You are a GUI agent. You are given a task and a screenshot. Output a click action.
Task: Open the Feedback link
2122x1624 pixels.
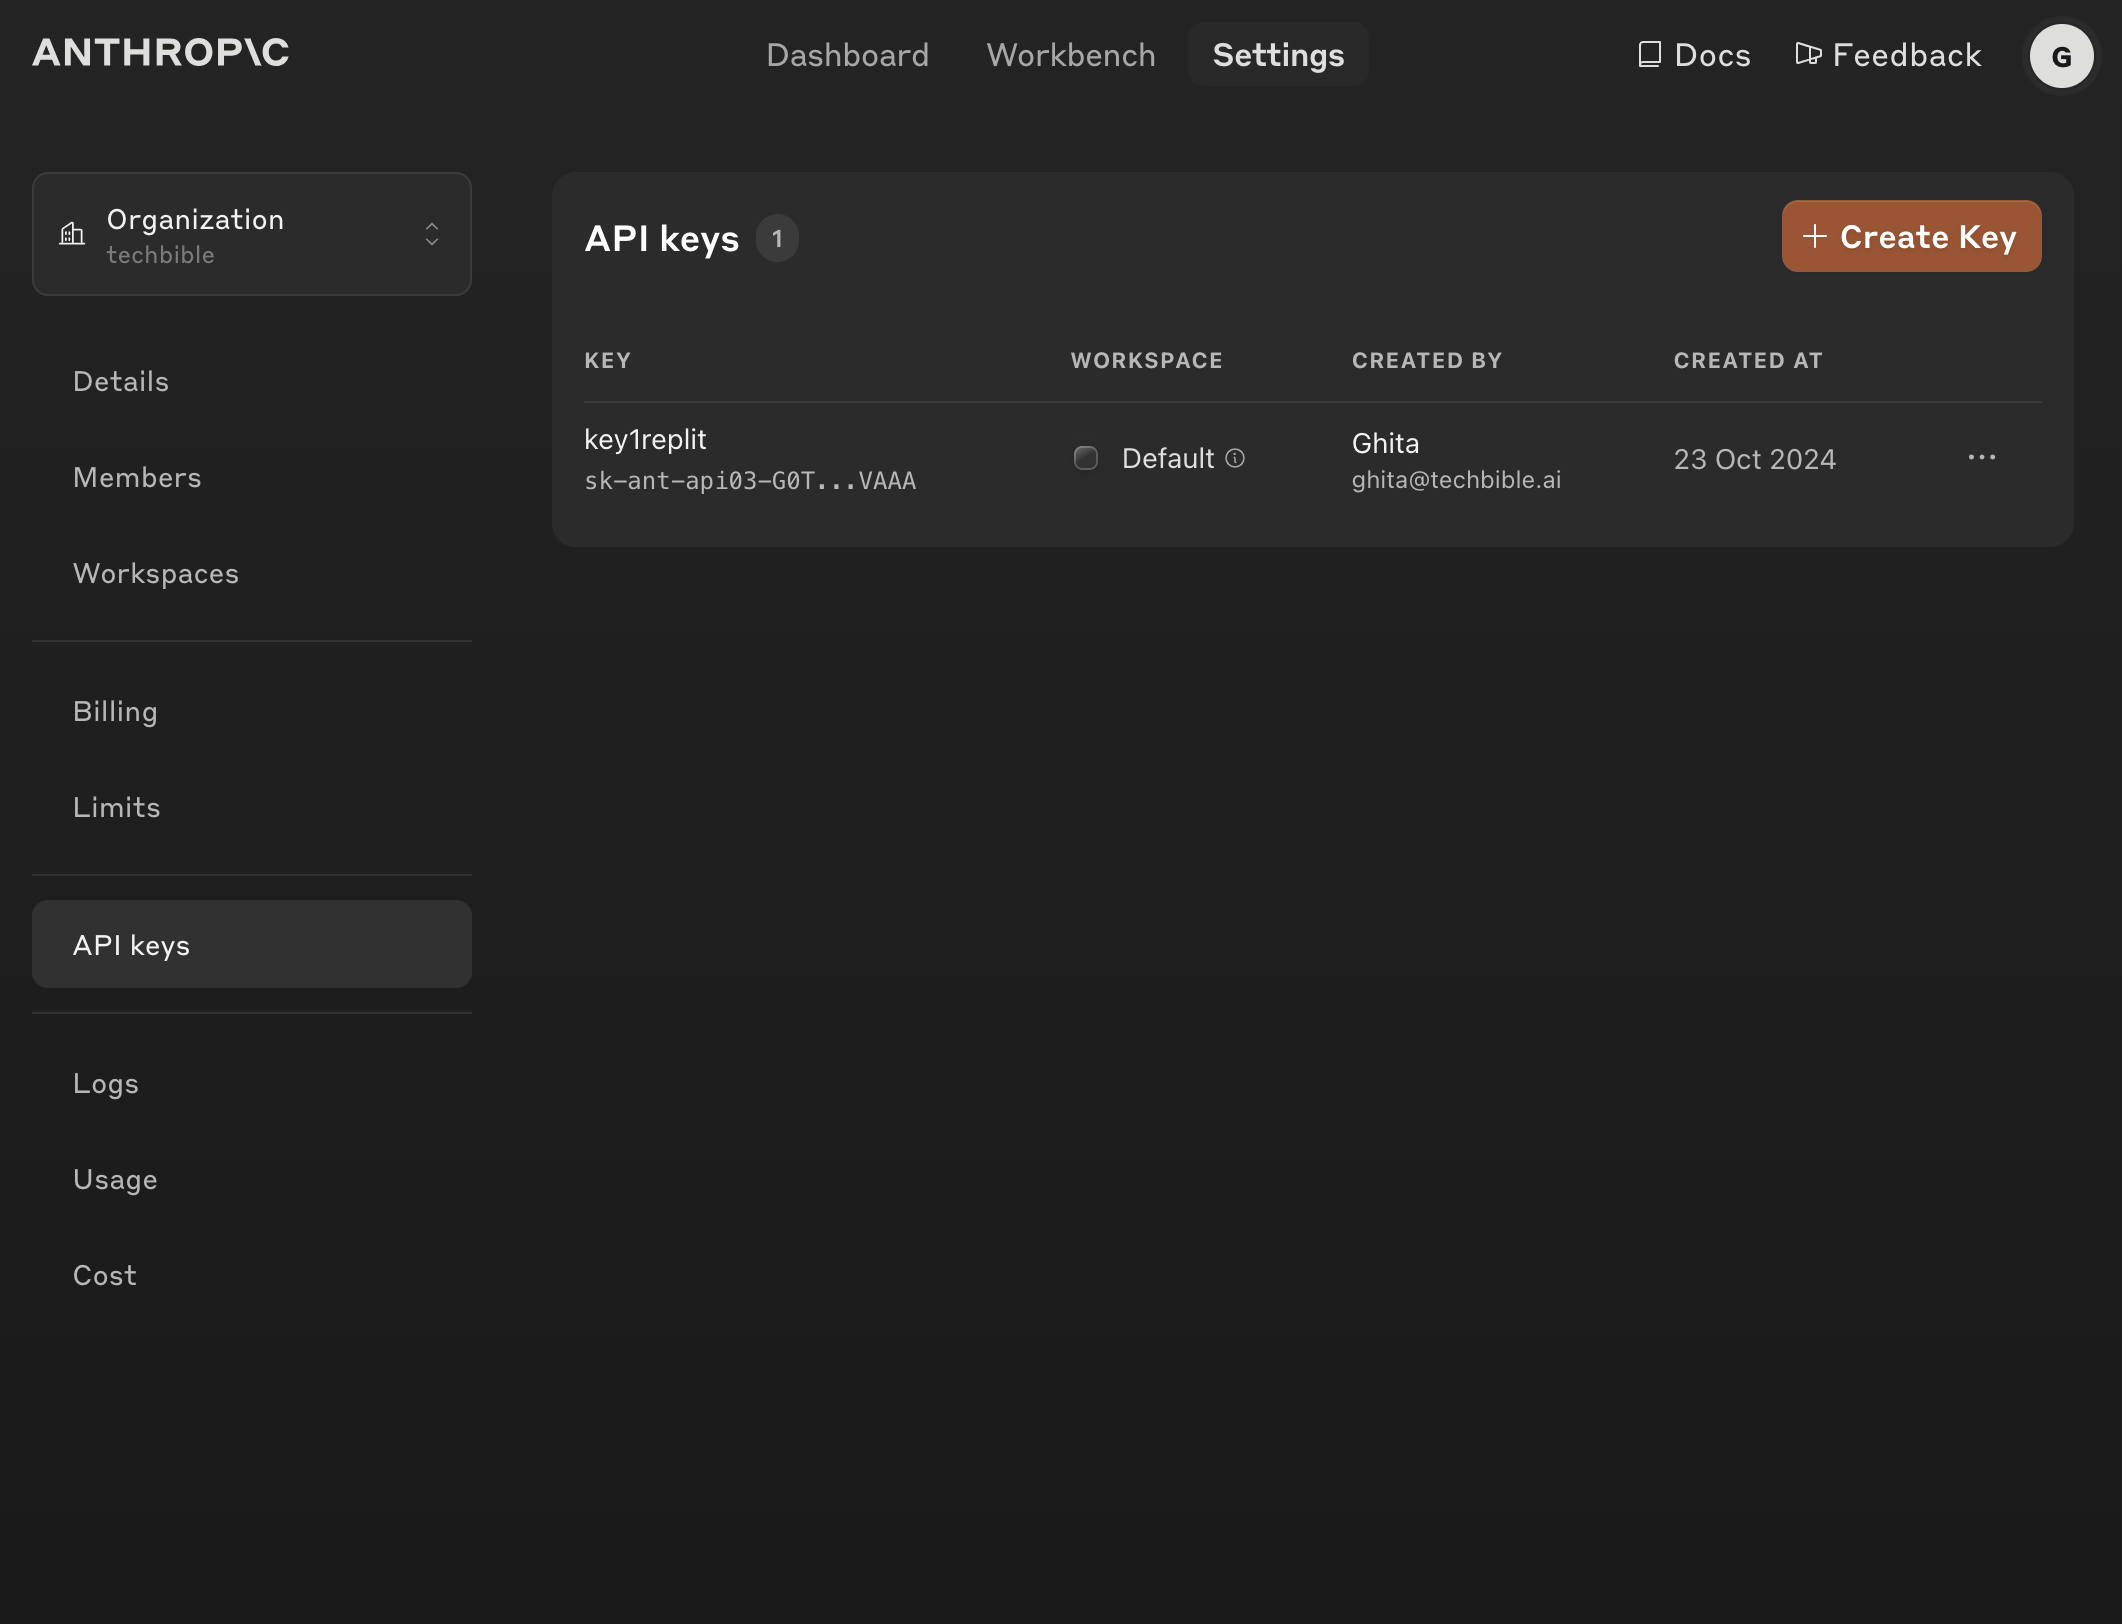coord(1888,54)
